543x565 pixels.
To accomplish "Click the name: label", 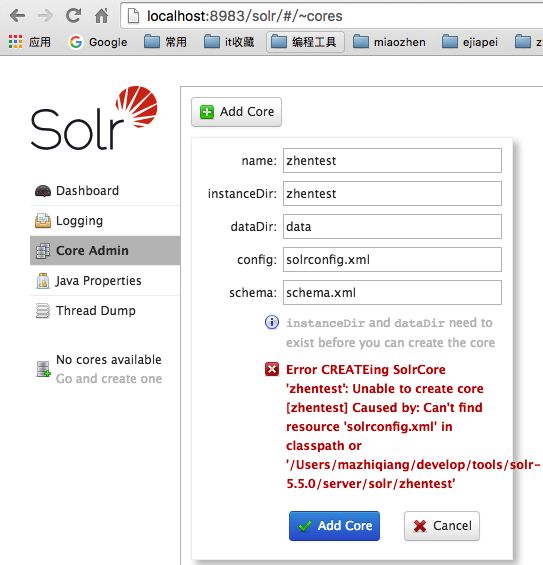I will (x=259, y=161).
